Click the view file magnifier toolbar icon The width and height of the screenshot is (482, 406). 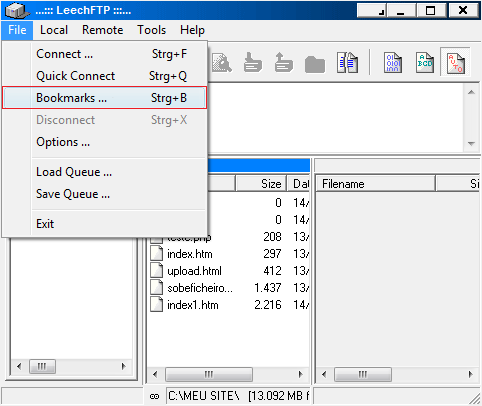coord(222,62)
